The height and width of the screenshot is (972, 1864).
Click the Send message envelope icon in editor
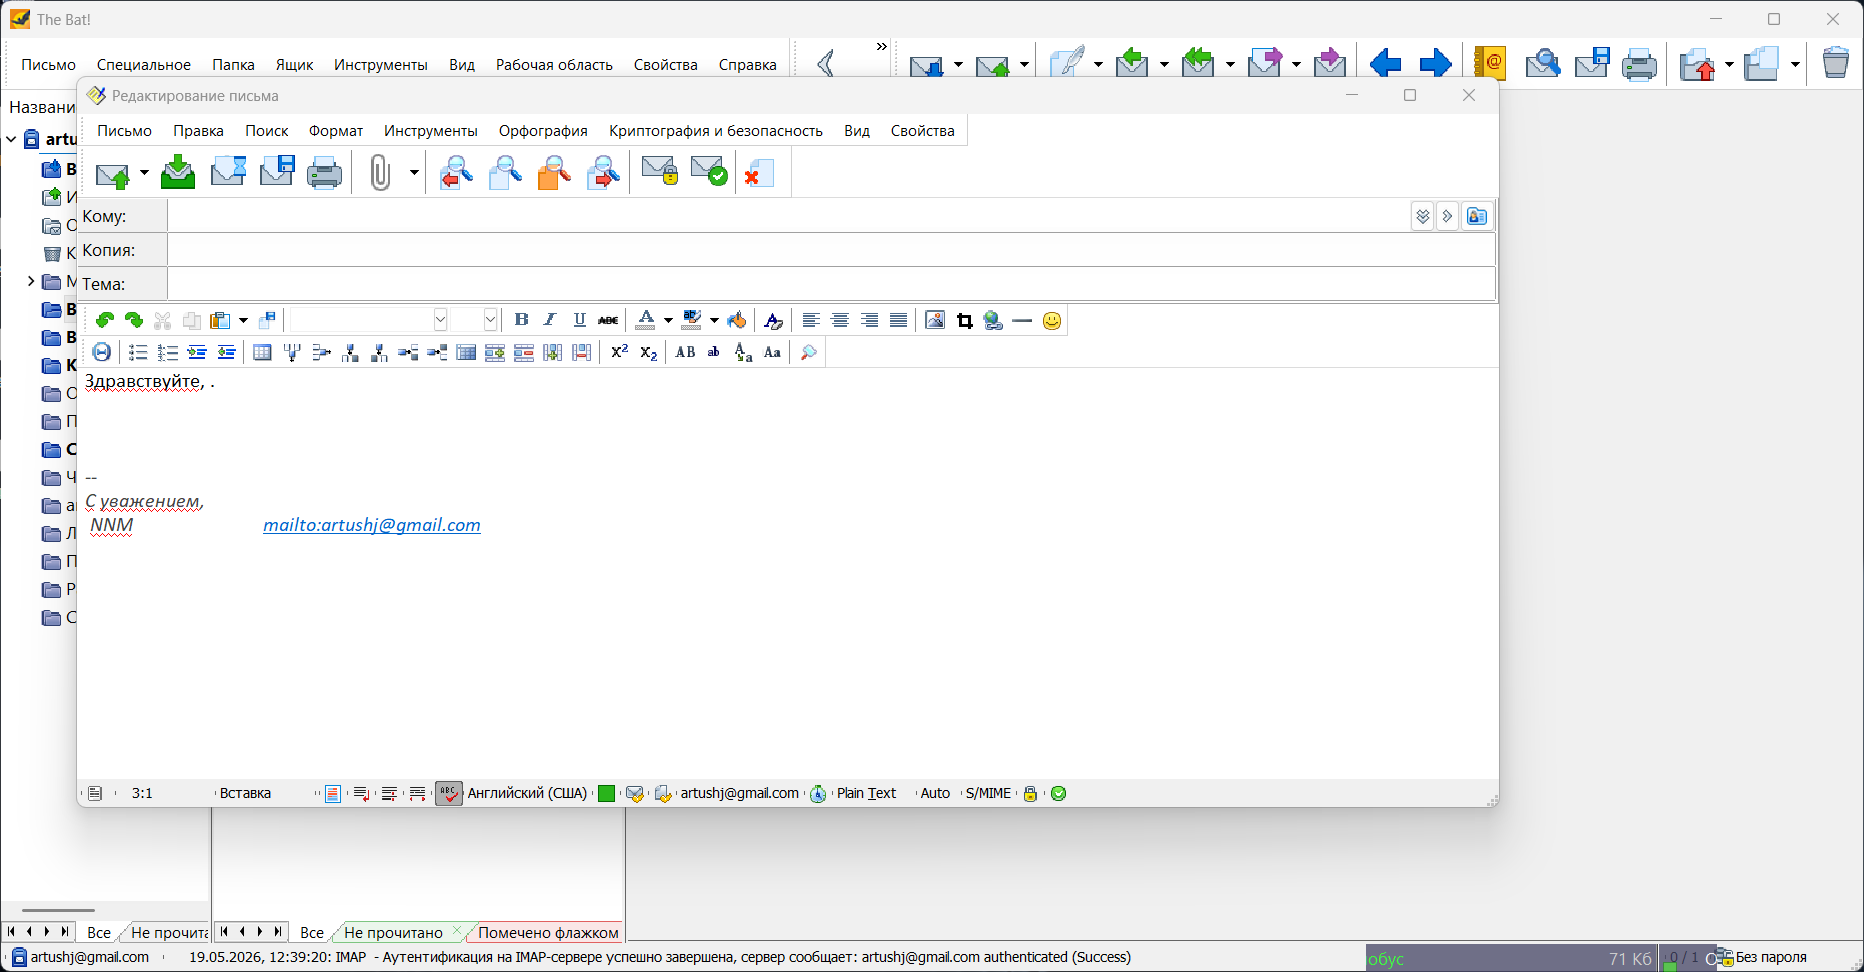tap(112, 174)
